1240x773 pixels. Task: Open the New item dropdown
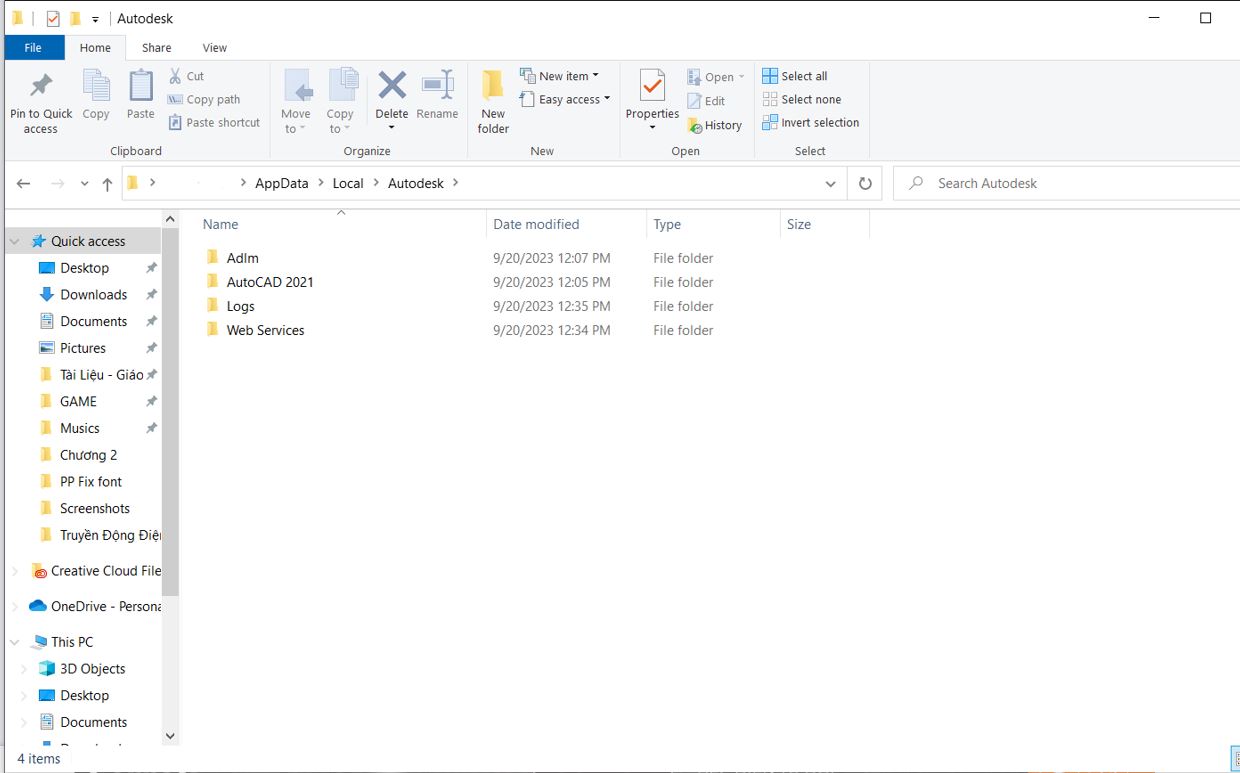[x=559, y=76]
